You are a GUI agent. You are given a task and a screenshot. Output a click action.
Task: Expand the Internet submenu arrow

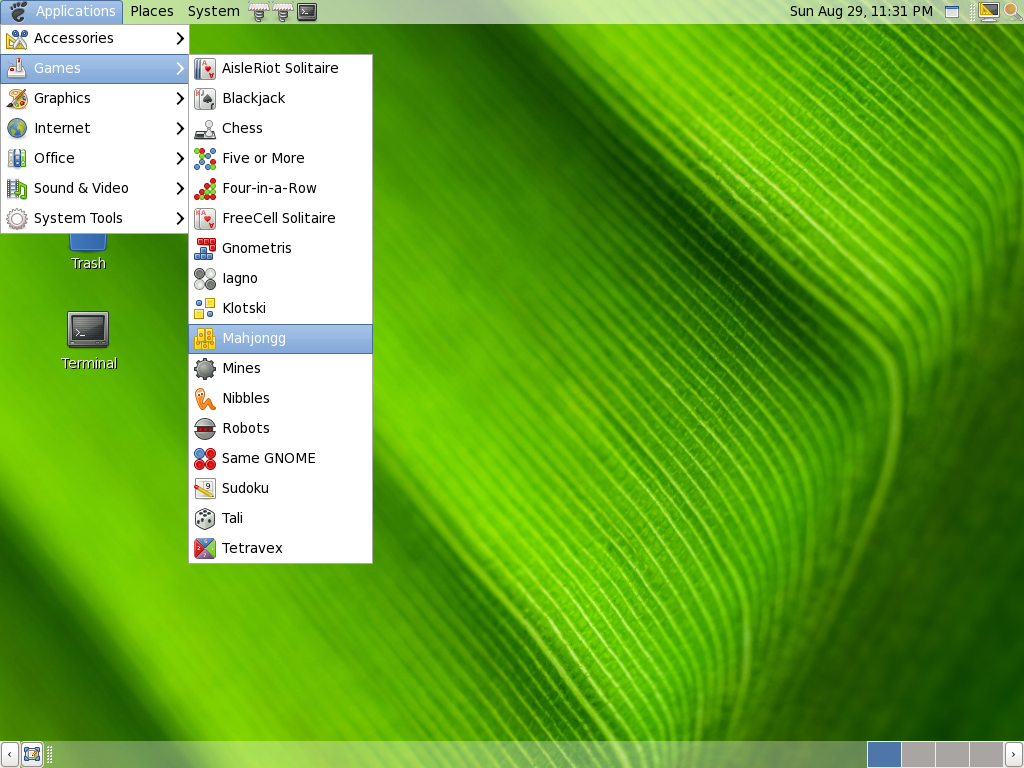(x=180, y=129)
